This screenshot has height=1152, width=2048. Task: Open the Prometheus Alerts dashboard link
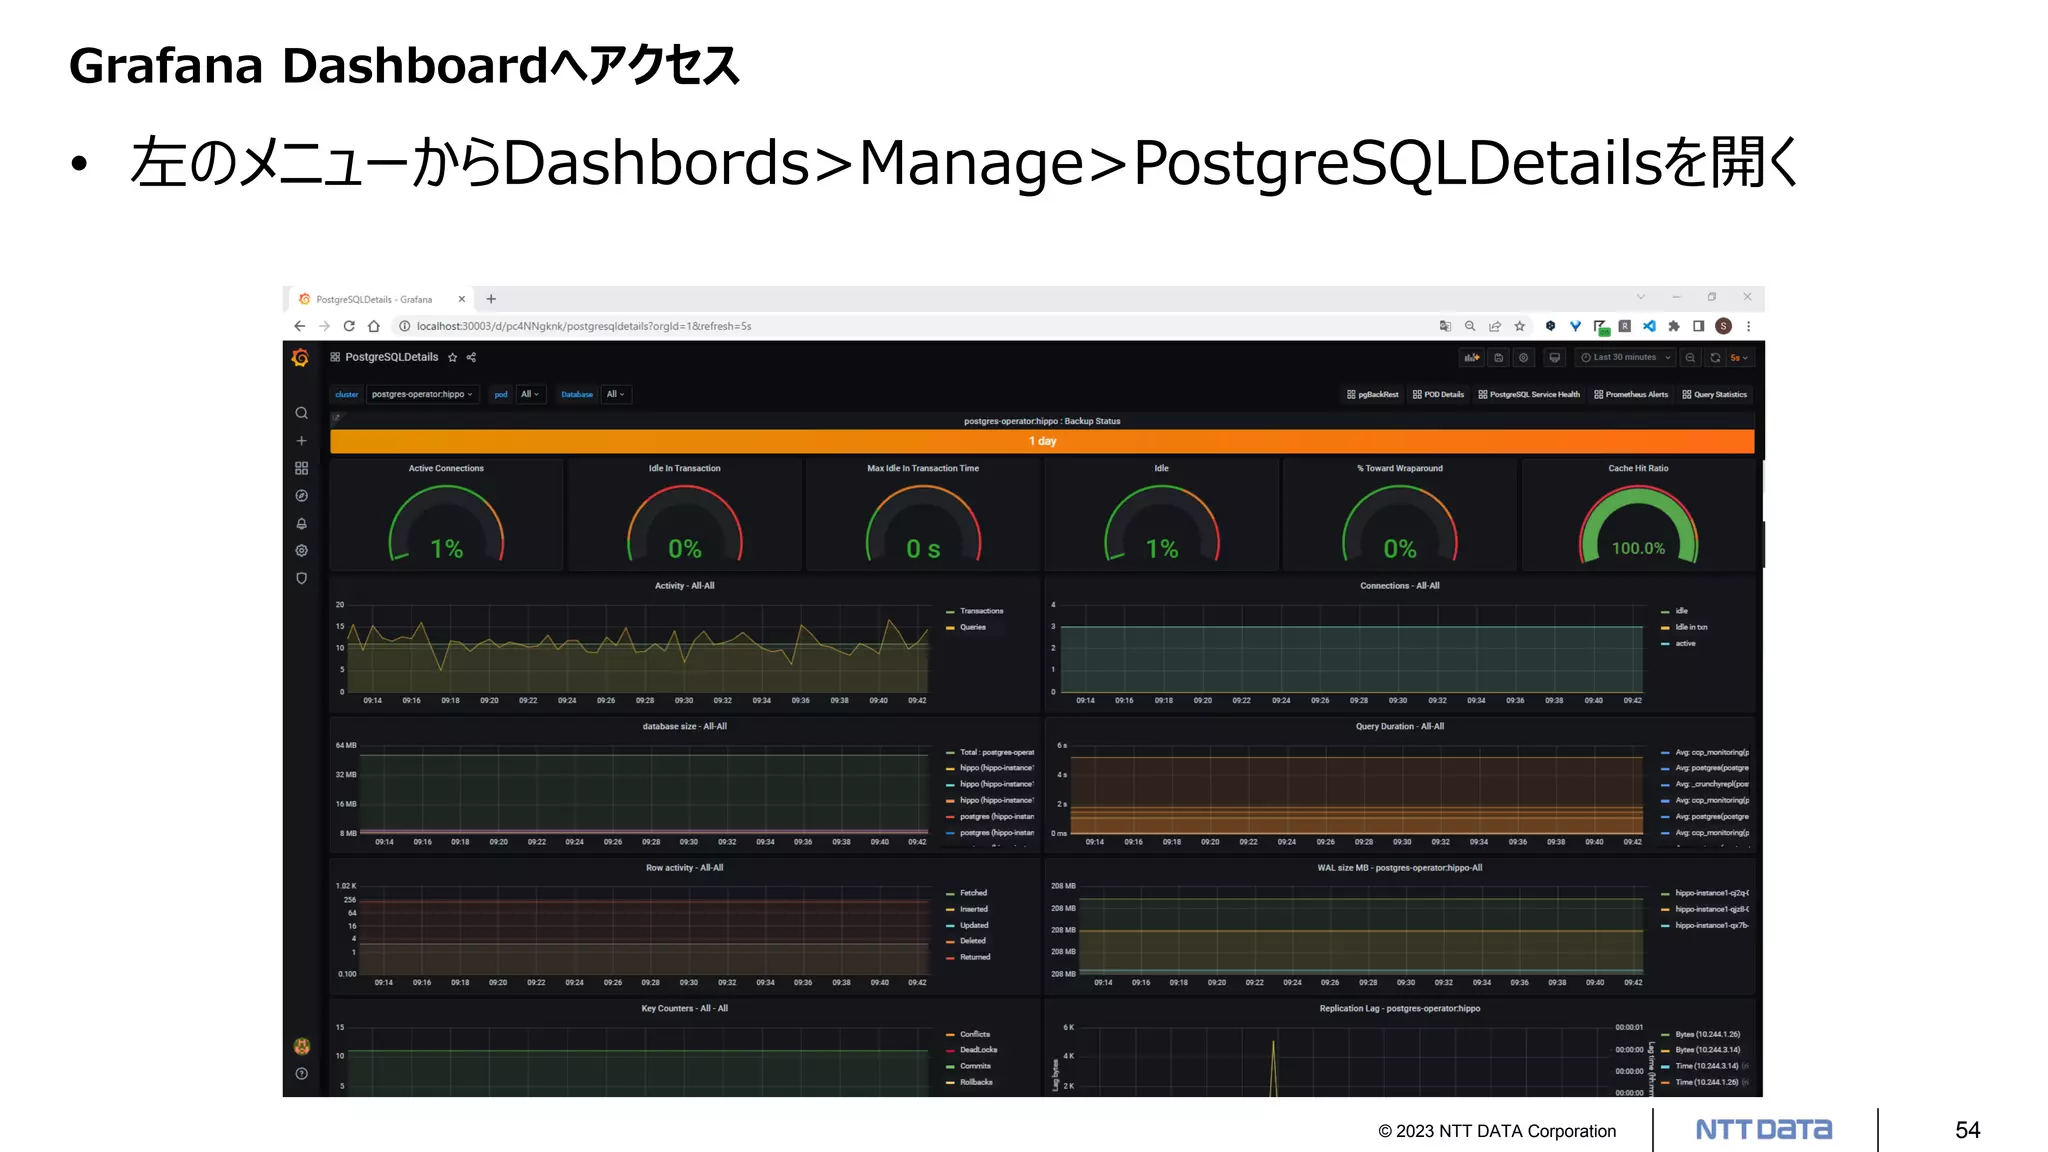pyautogui.click(x=1631, y=394)
